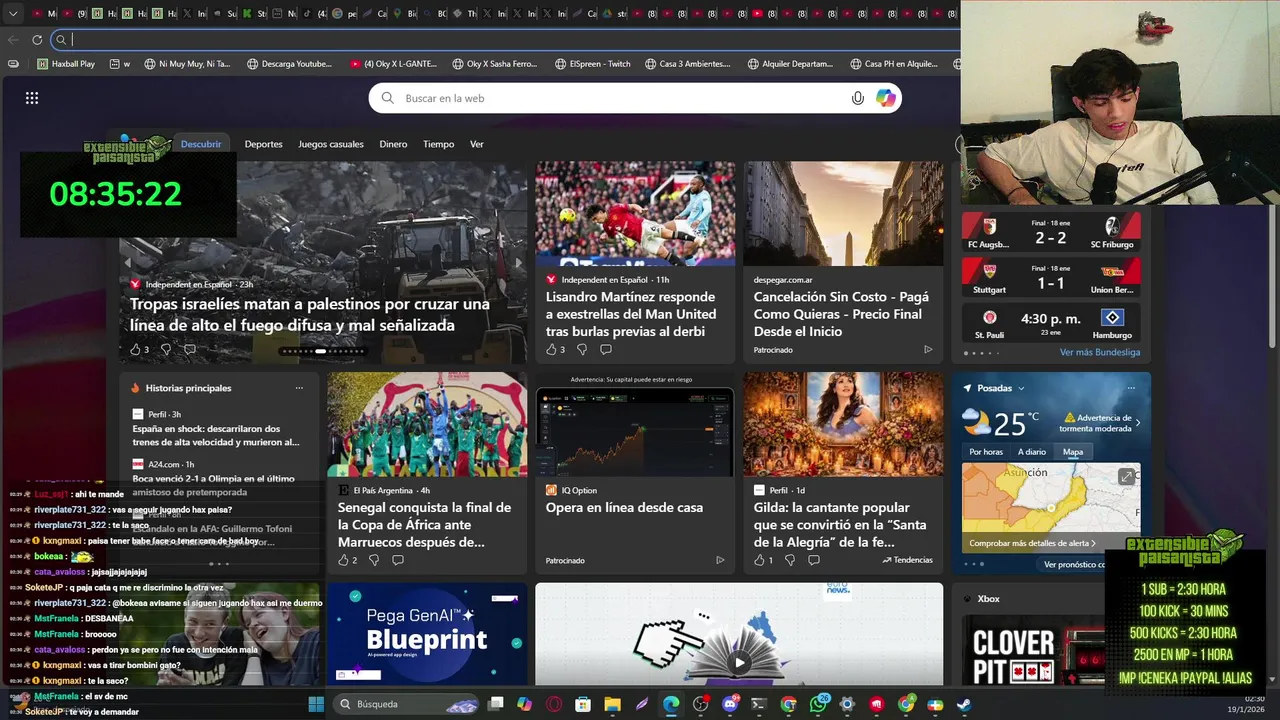Open the apps grid launcher icon
Image resolution: width=1280 pixels, height=720 pixels.
pyautogui.click(x=32, y=98)
